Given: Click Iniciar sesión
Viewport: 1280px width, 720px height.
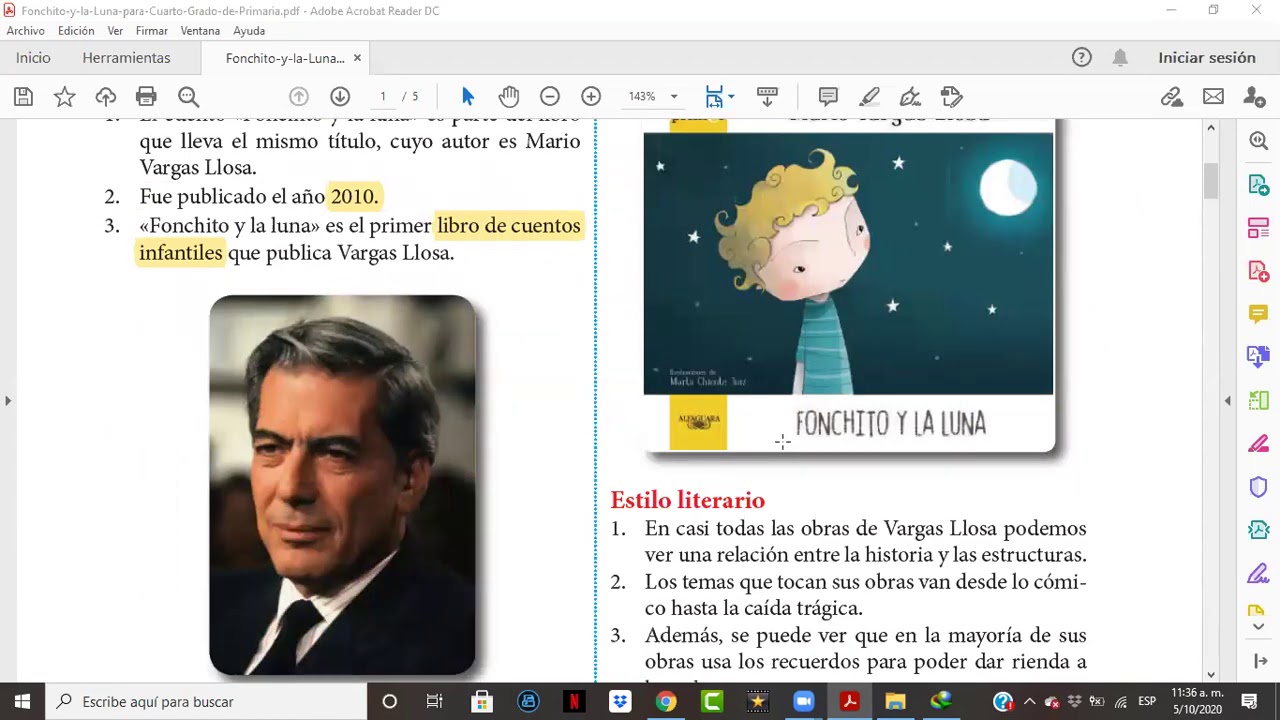Looking at the screenshot, I should coord(1207,58).
